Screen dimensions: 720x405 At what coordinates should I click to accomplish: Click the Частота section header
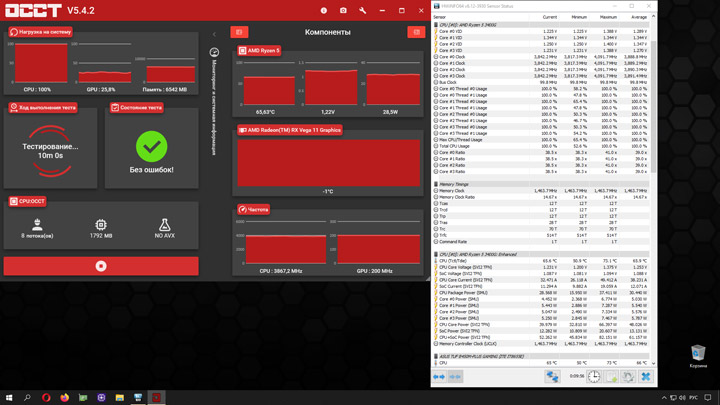(x=253, y=209)
